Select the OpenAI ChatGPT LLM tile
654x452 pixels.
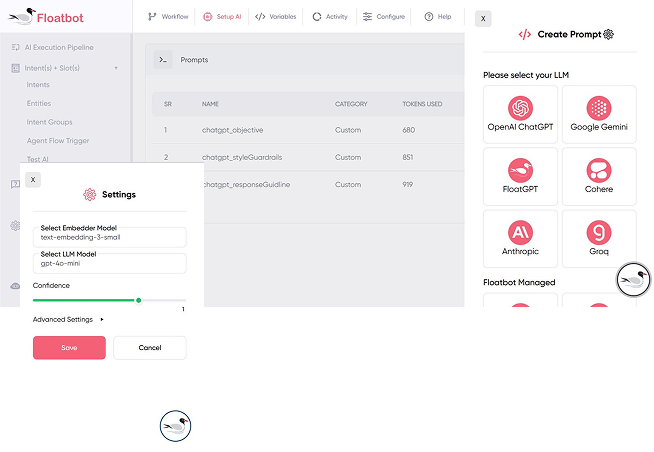coord(520,115)
